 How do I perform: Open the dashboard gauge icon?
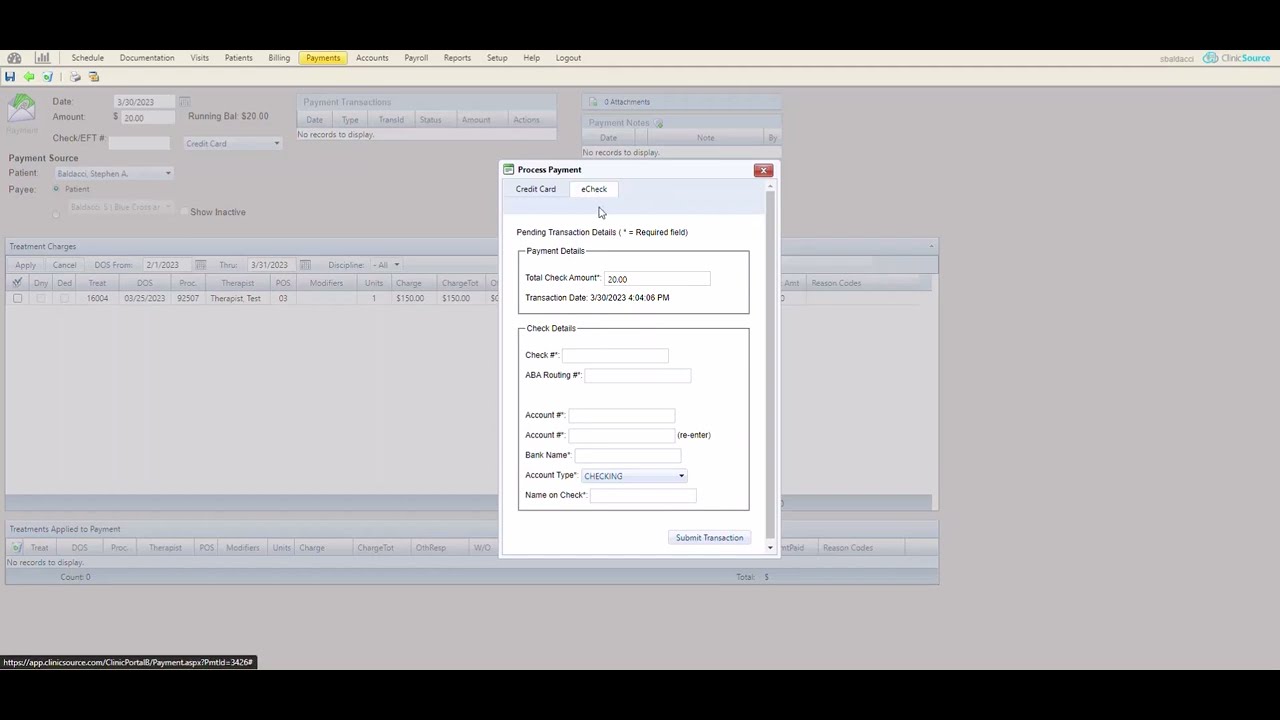[x=14, y=58]
